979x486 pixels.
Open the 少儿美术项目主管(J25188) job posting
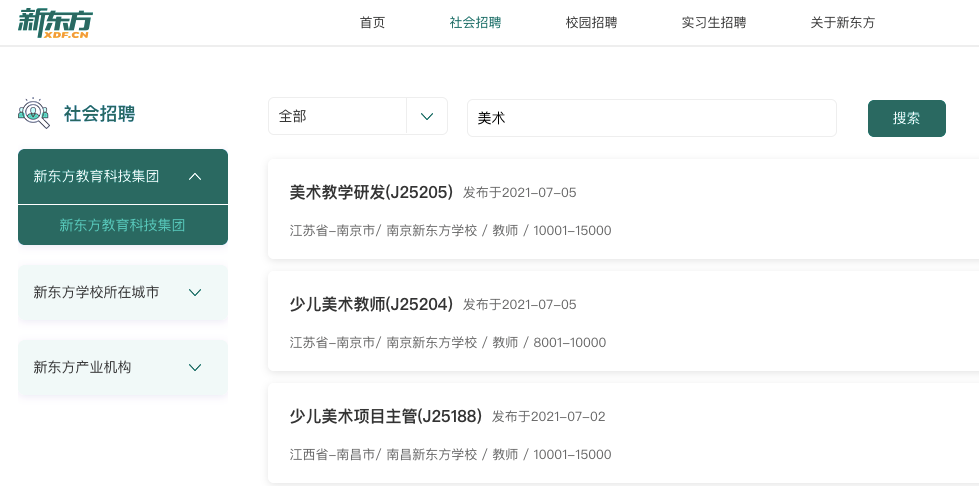tap(385, 416)
